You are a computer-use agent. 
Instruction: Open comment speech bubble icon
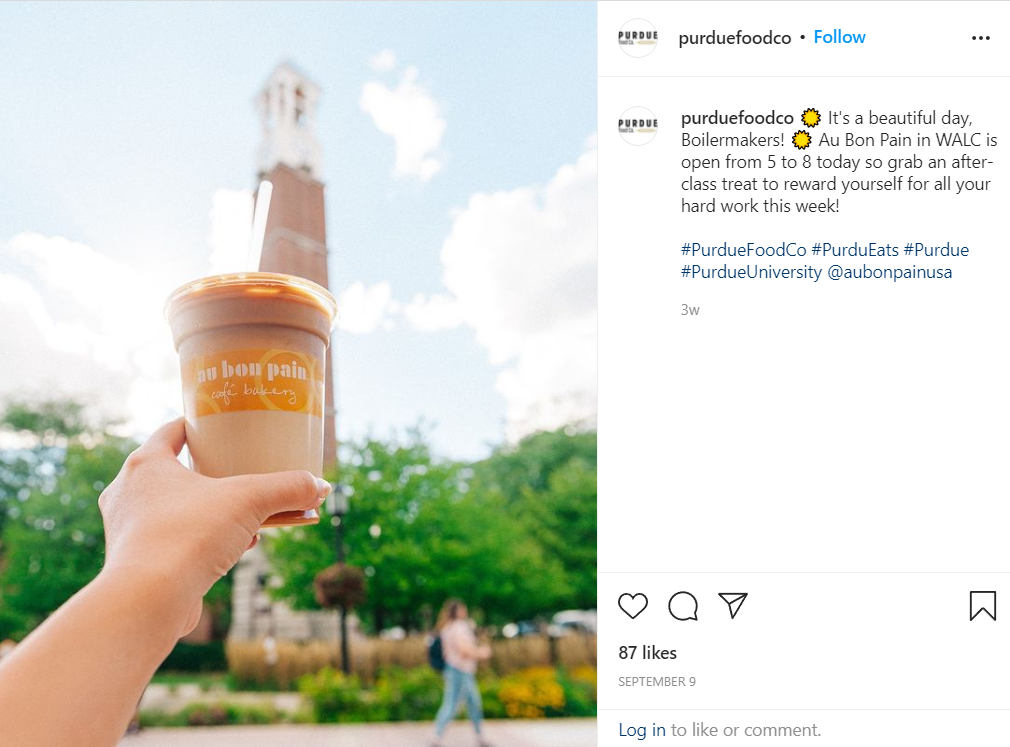pyautogui.click(x=683, y=606)
